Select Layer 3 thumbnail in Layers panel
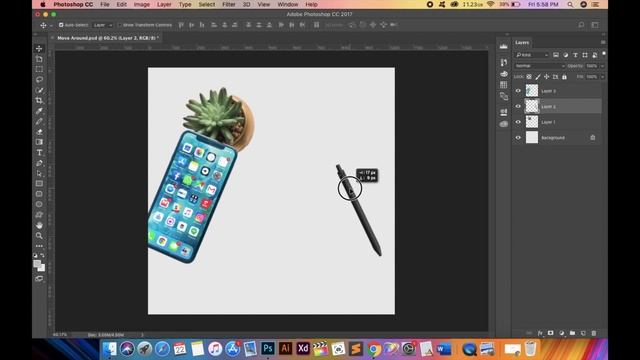 click(x=532, y=91)
